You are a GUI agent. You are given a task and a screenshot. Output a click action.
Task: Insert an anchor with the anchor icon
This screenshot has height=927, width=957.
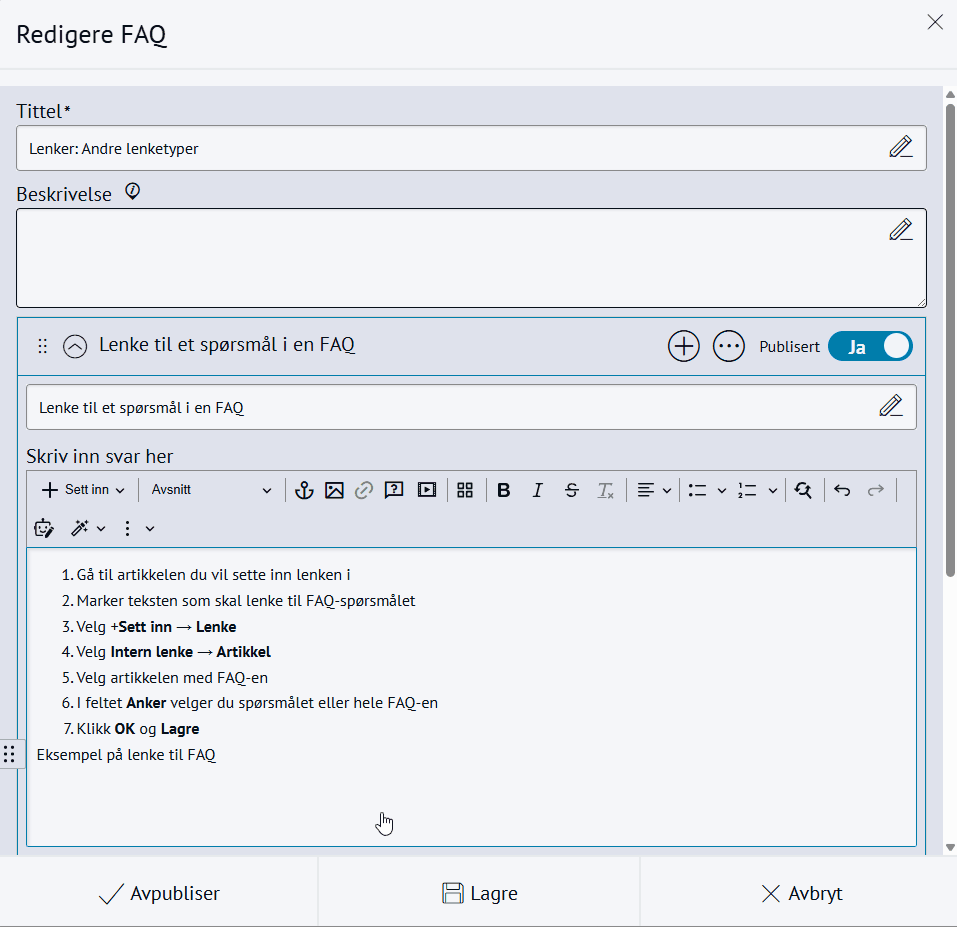tap(304, 490)
